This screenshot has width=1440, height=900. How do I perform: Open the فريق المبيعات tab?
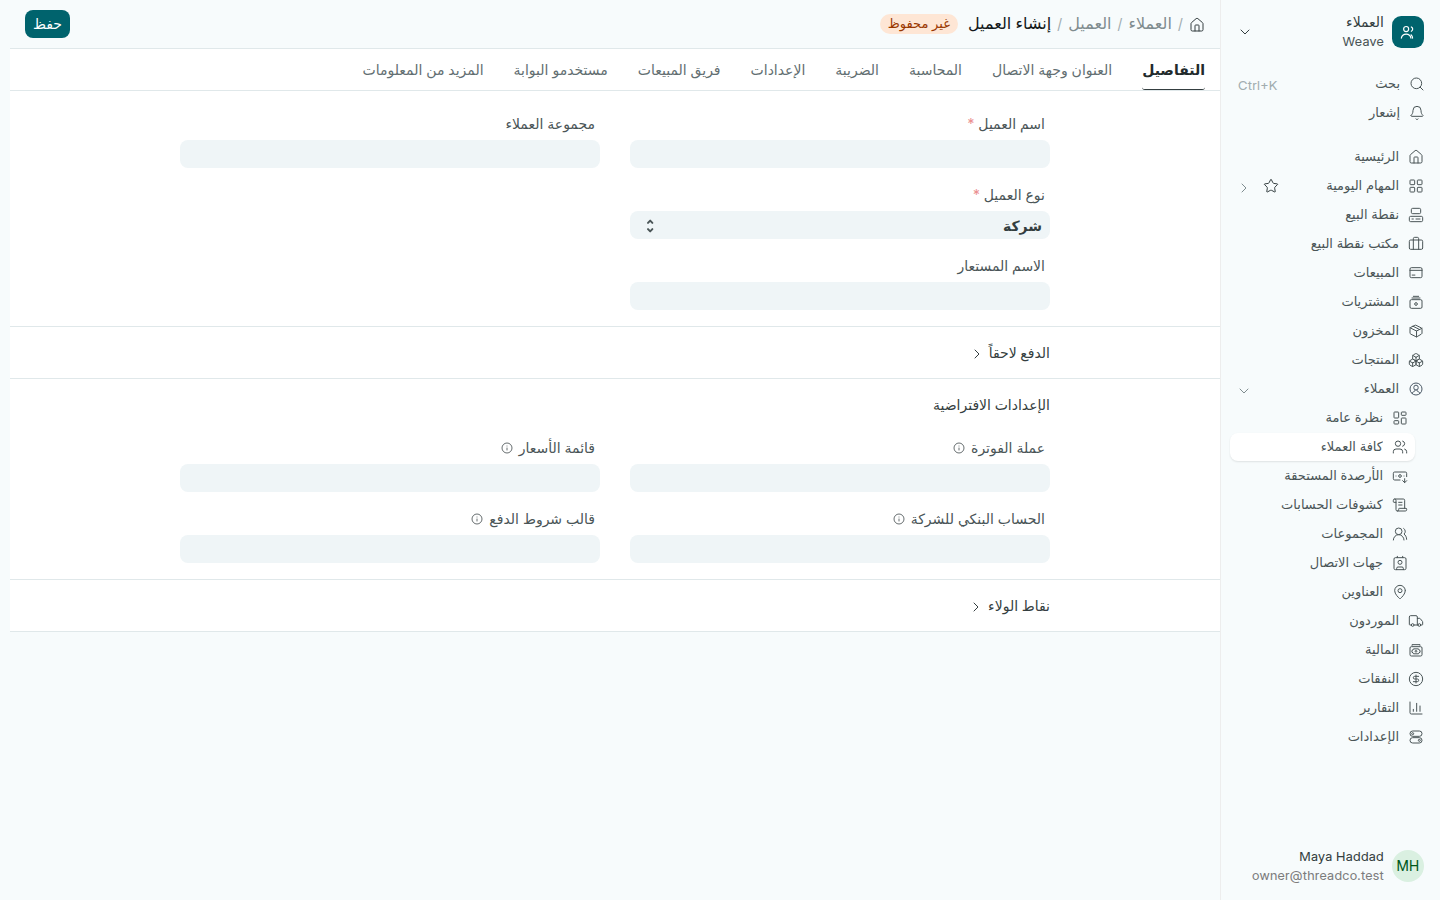[679, 70]
